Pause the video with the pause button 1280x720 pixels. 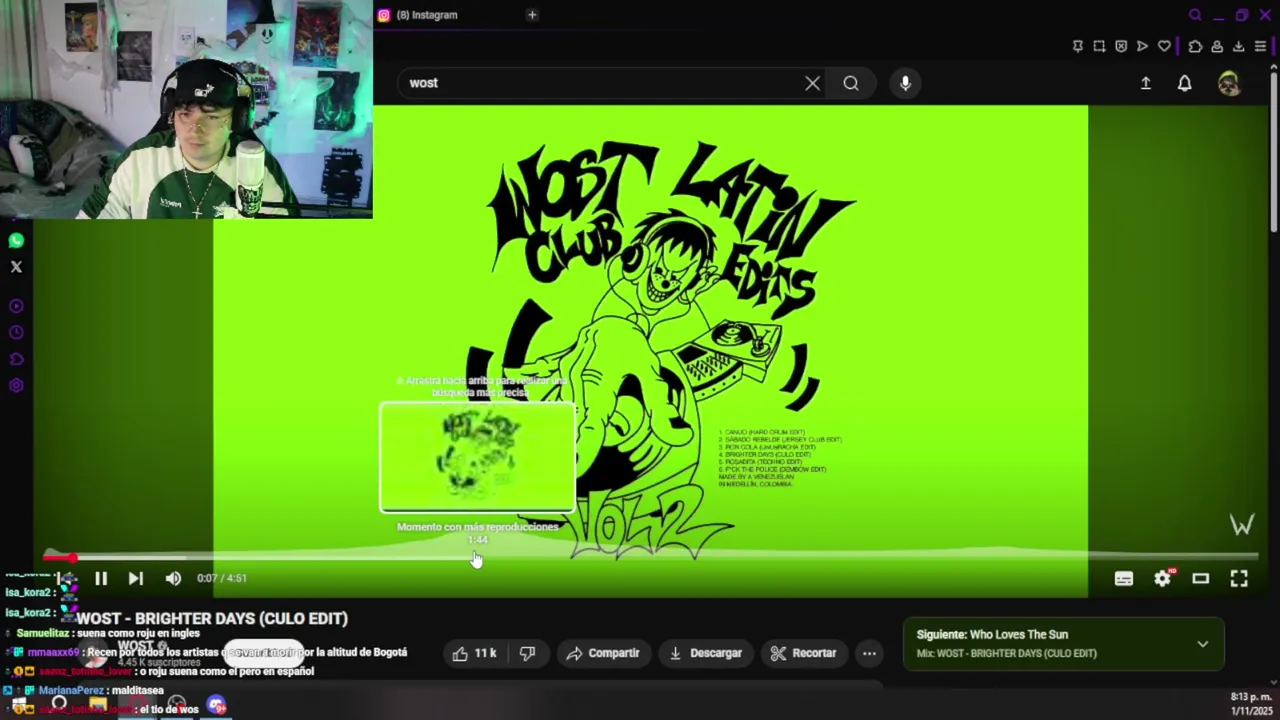101,578
